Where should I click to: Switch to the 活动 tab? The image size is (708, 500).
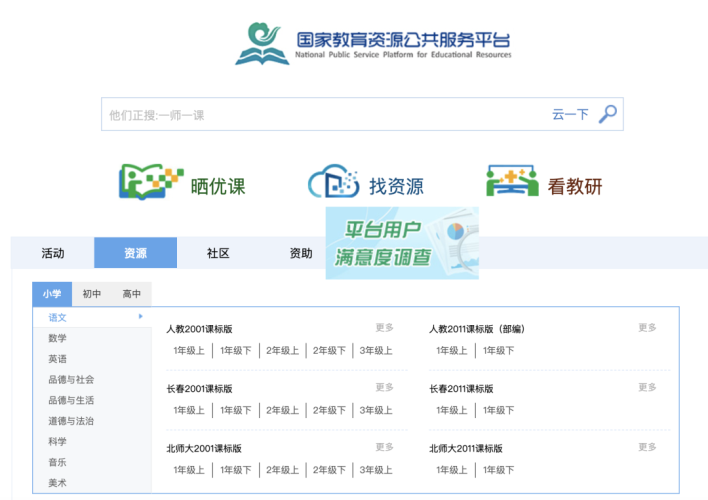click(53, 254)
